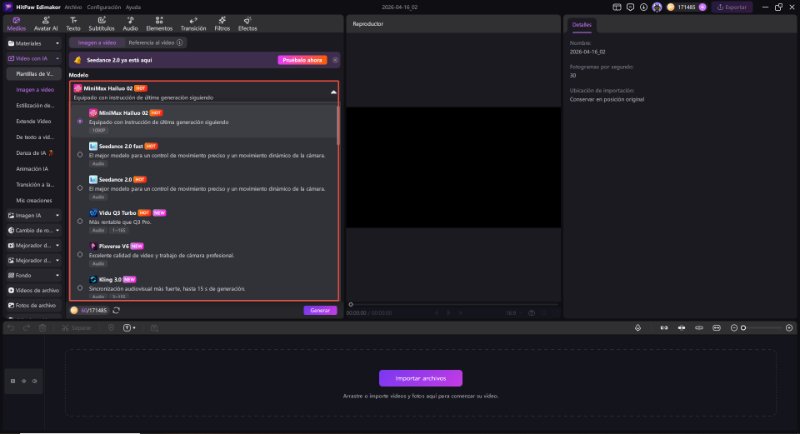Open the Transición tool
The width and height of the screenshot is (800, 434).
coord(193,24)
